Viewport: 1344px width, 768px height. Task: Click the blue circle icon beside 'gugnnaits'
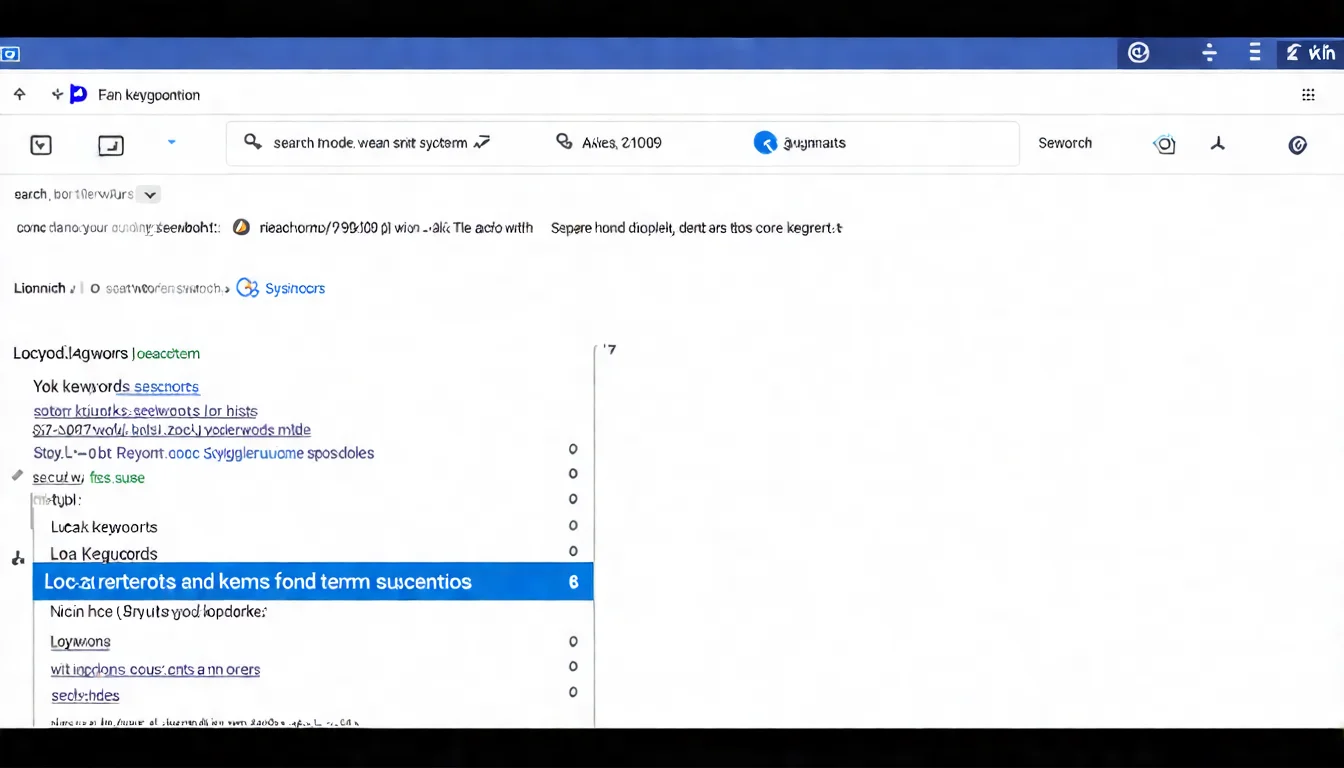(x=765, y=143)
